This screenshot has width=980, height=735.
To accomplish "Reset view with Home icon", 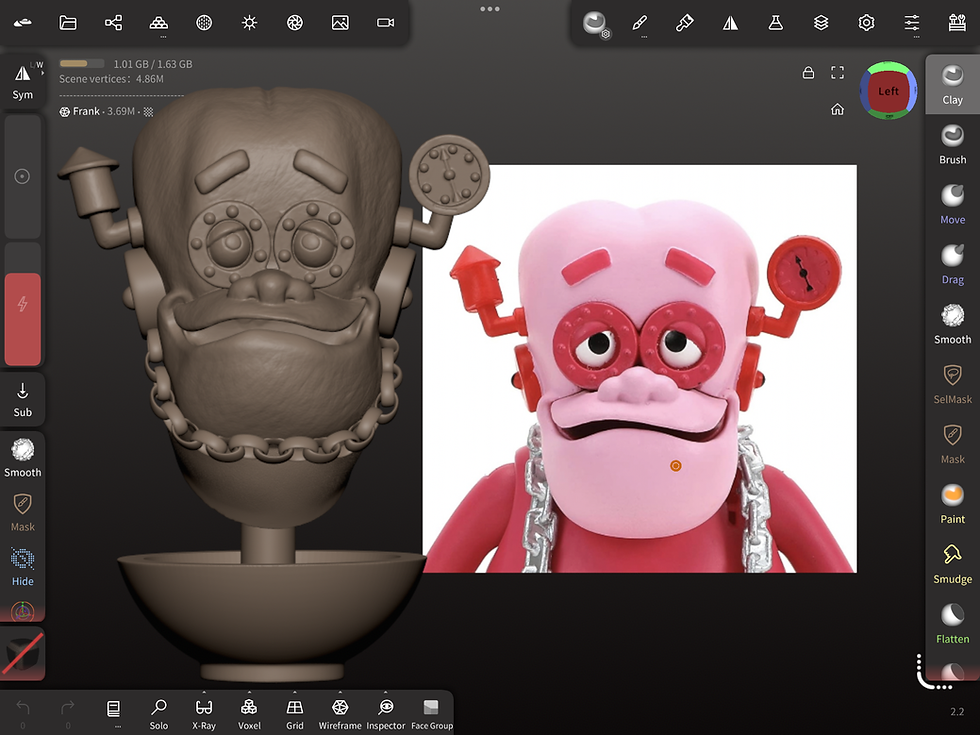I will click(838, 109).
